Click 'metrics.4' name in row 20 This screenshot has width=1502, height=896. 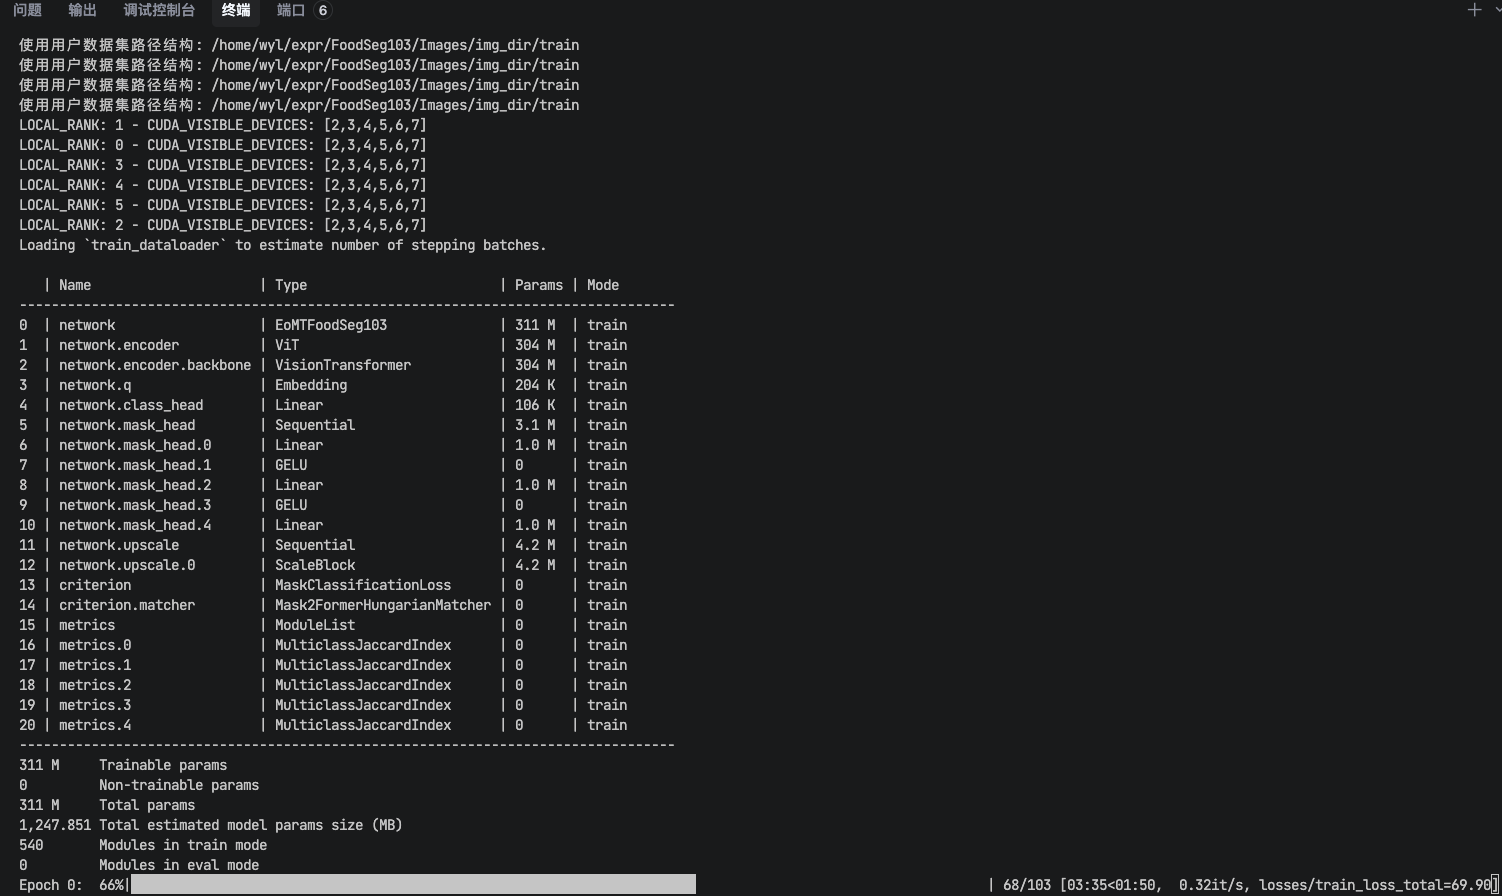coord(95,725)
